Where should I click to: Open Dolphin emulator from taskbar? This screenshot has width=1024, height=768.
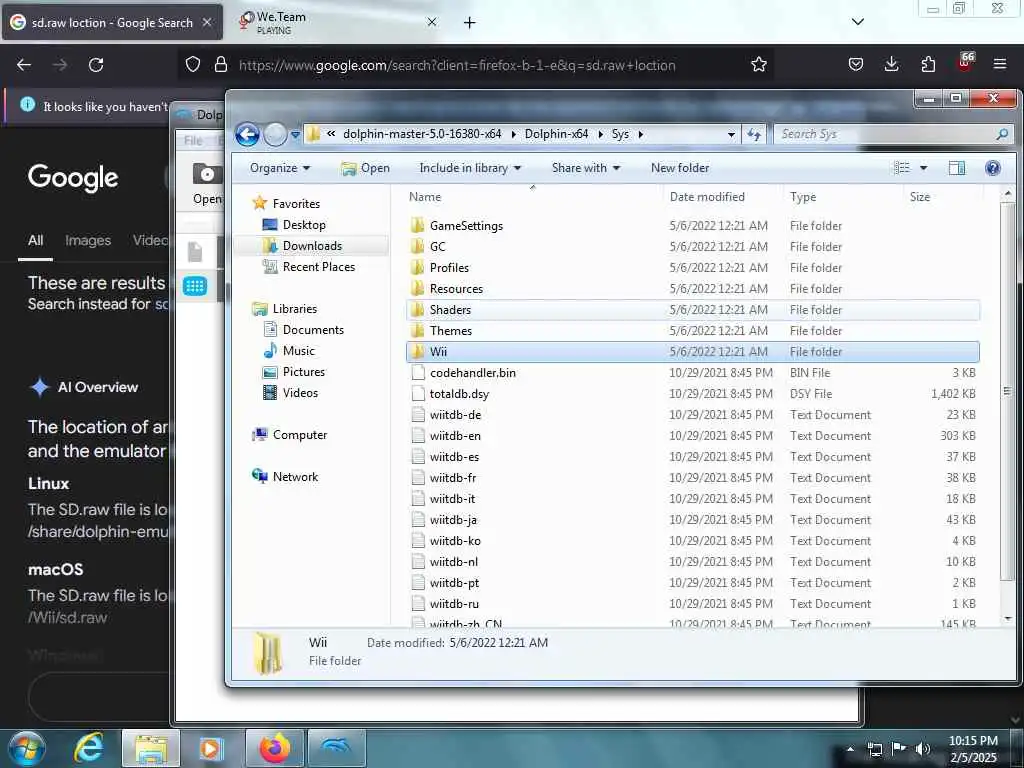click(336, 748)
